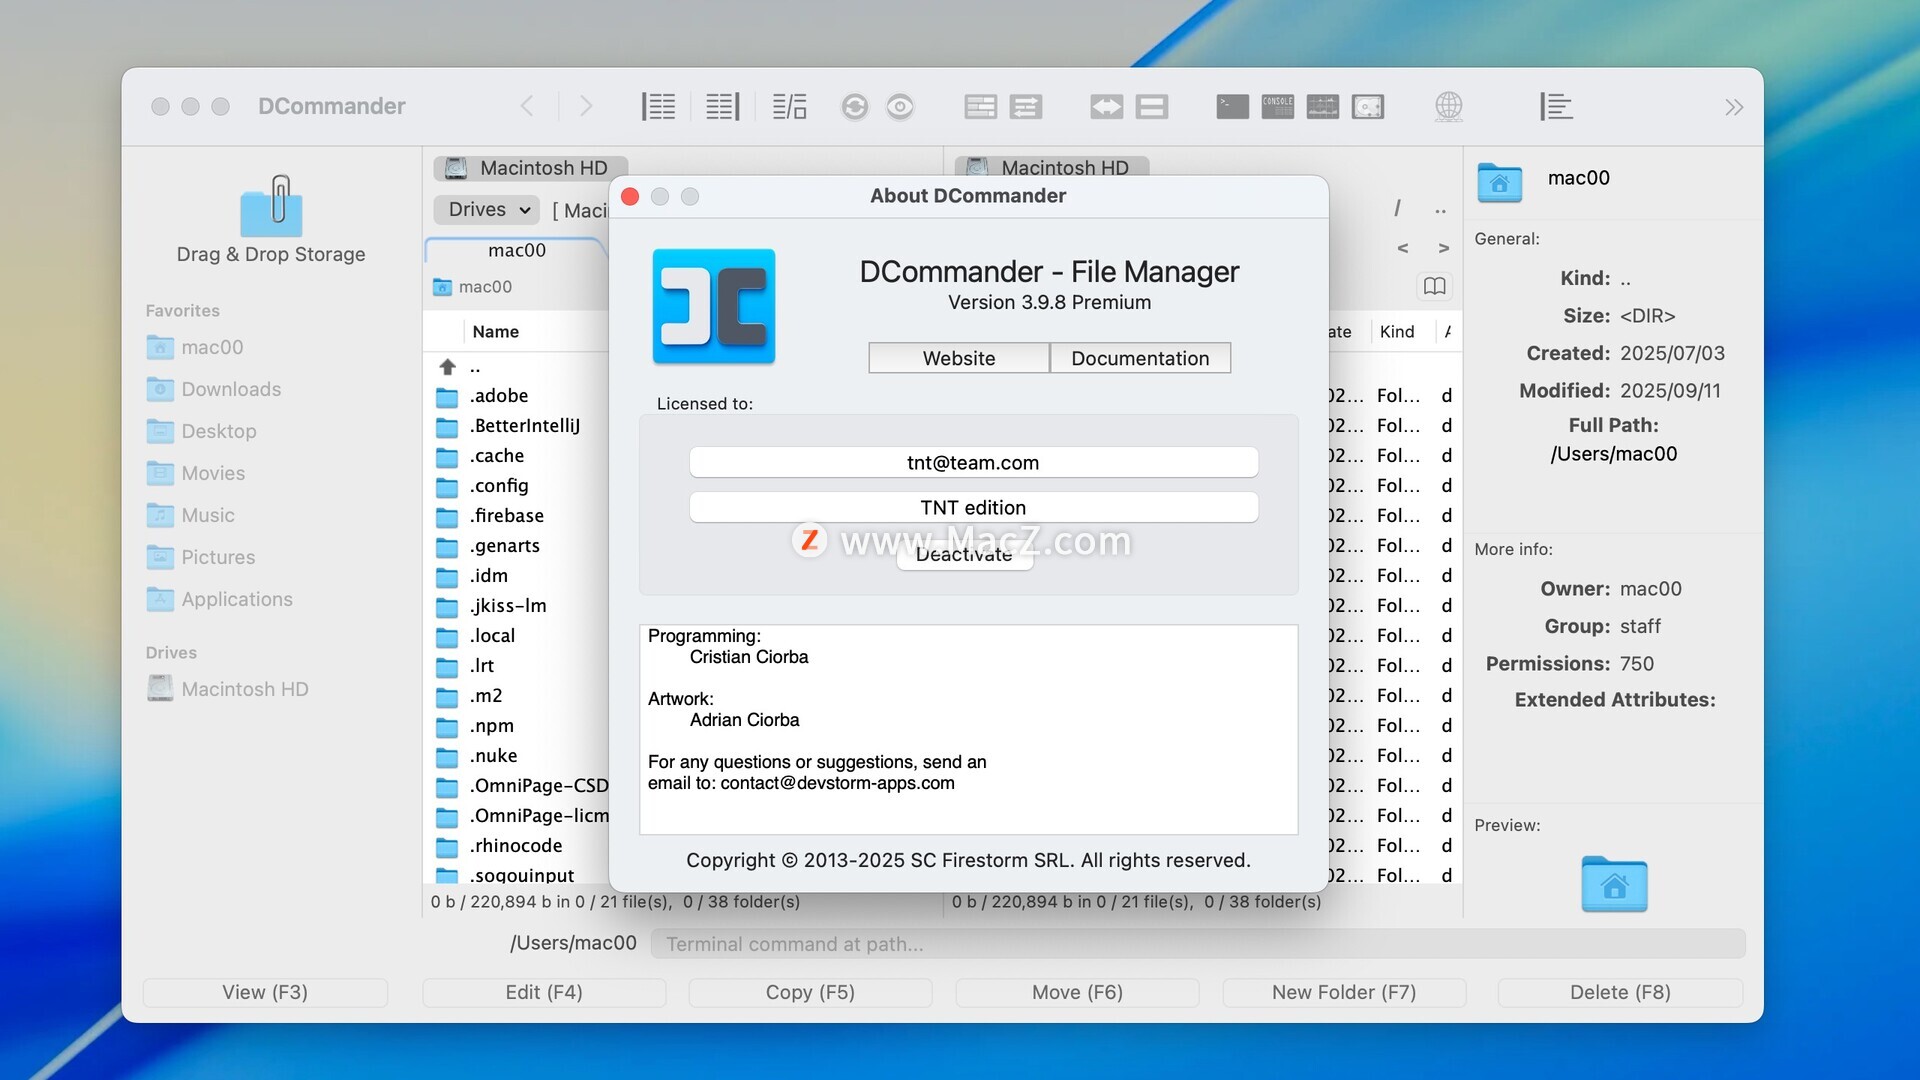Image resolution: width=1920 pixels, height=1080 pixels.
Task: Select the left-panel list view icon
Action: [658, 106]
